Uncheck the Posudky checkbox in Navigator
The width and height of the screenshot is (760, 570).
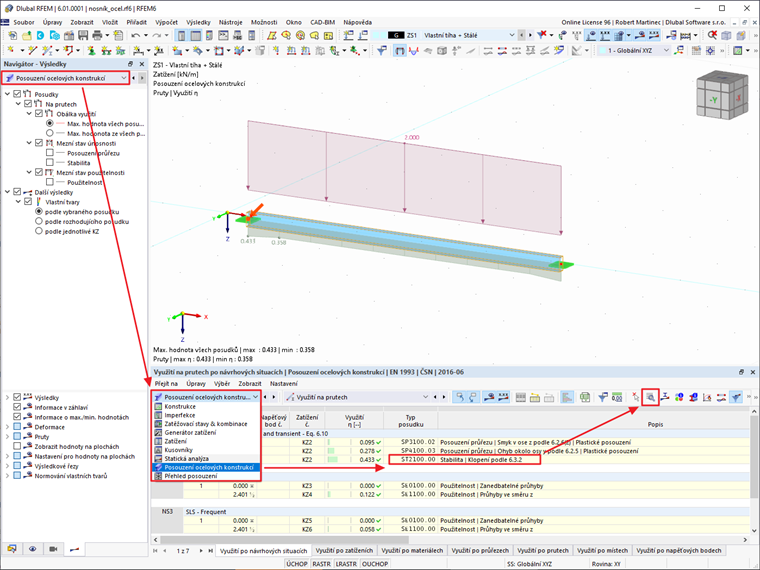point(17,94)
